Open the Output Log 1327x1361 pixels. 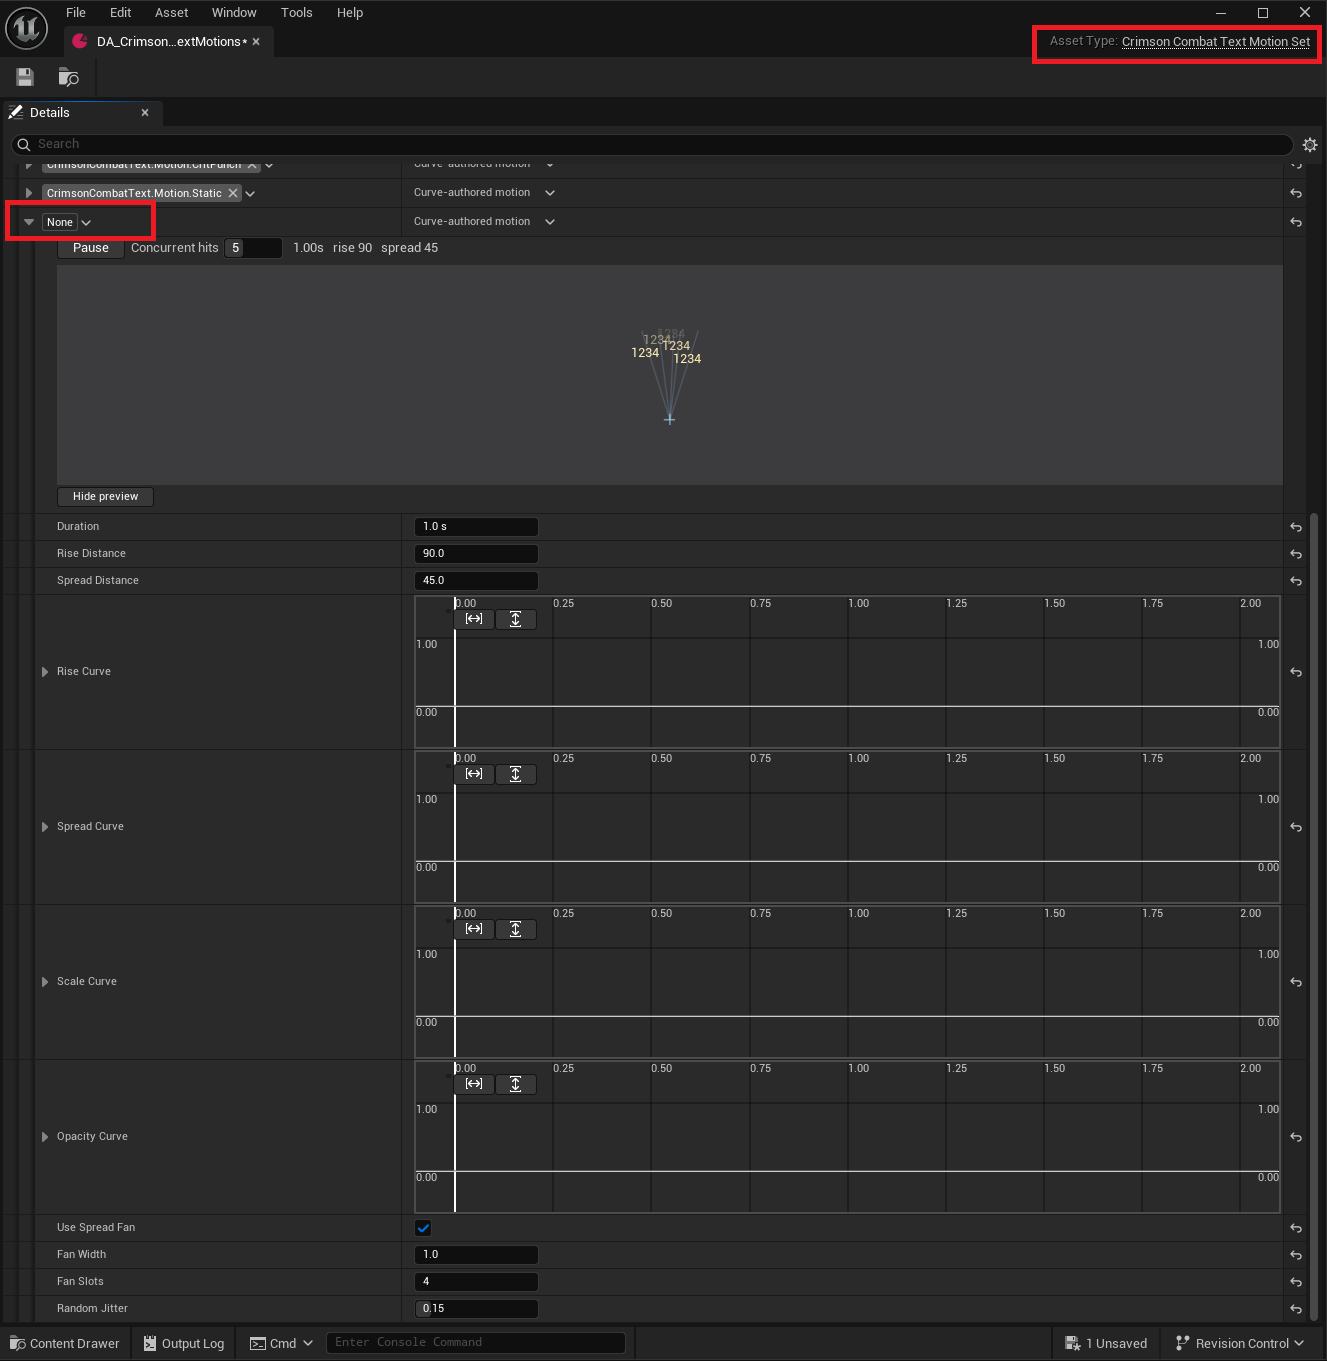(184, 1343)
